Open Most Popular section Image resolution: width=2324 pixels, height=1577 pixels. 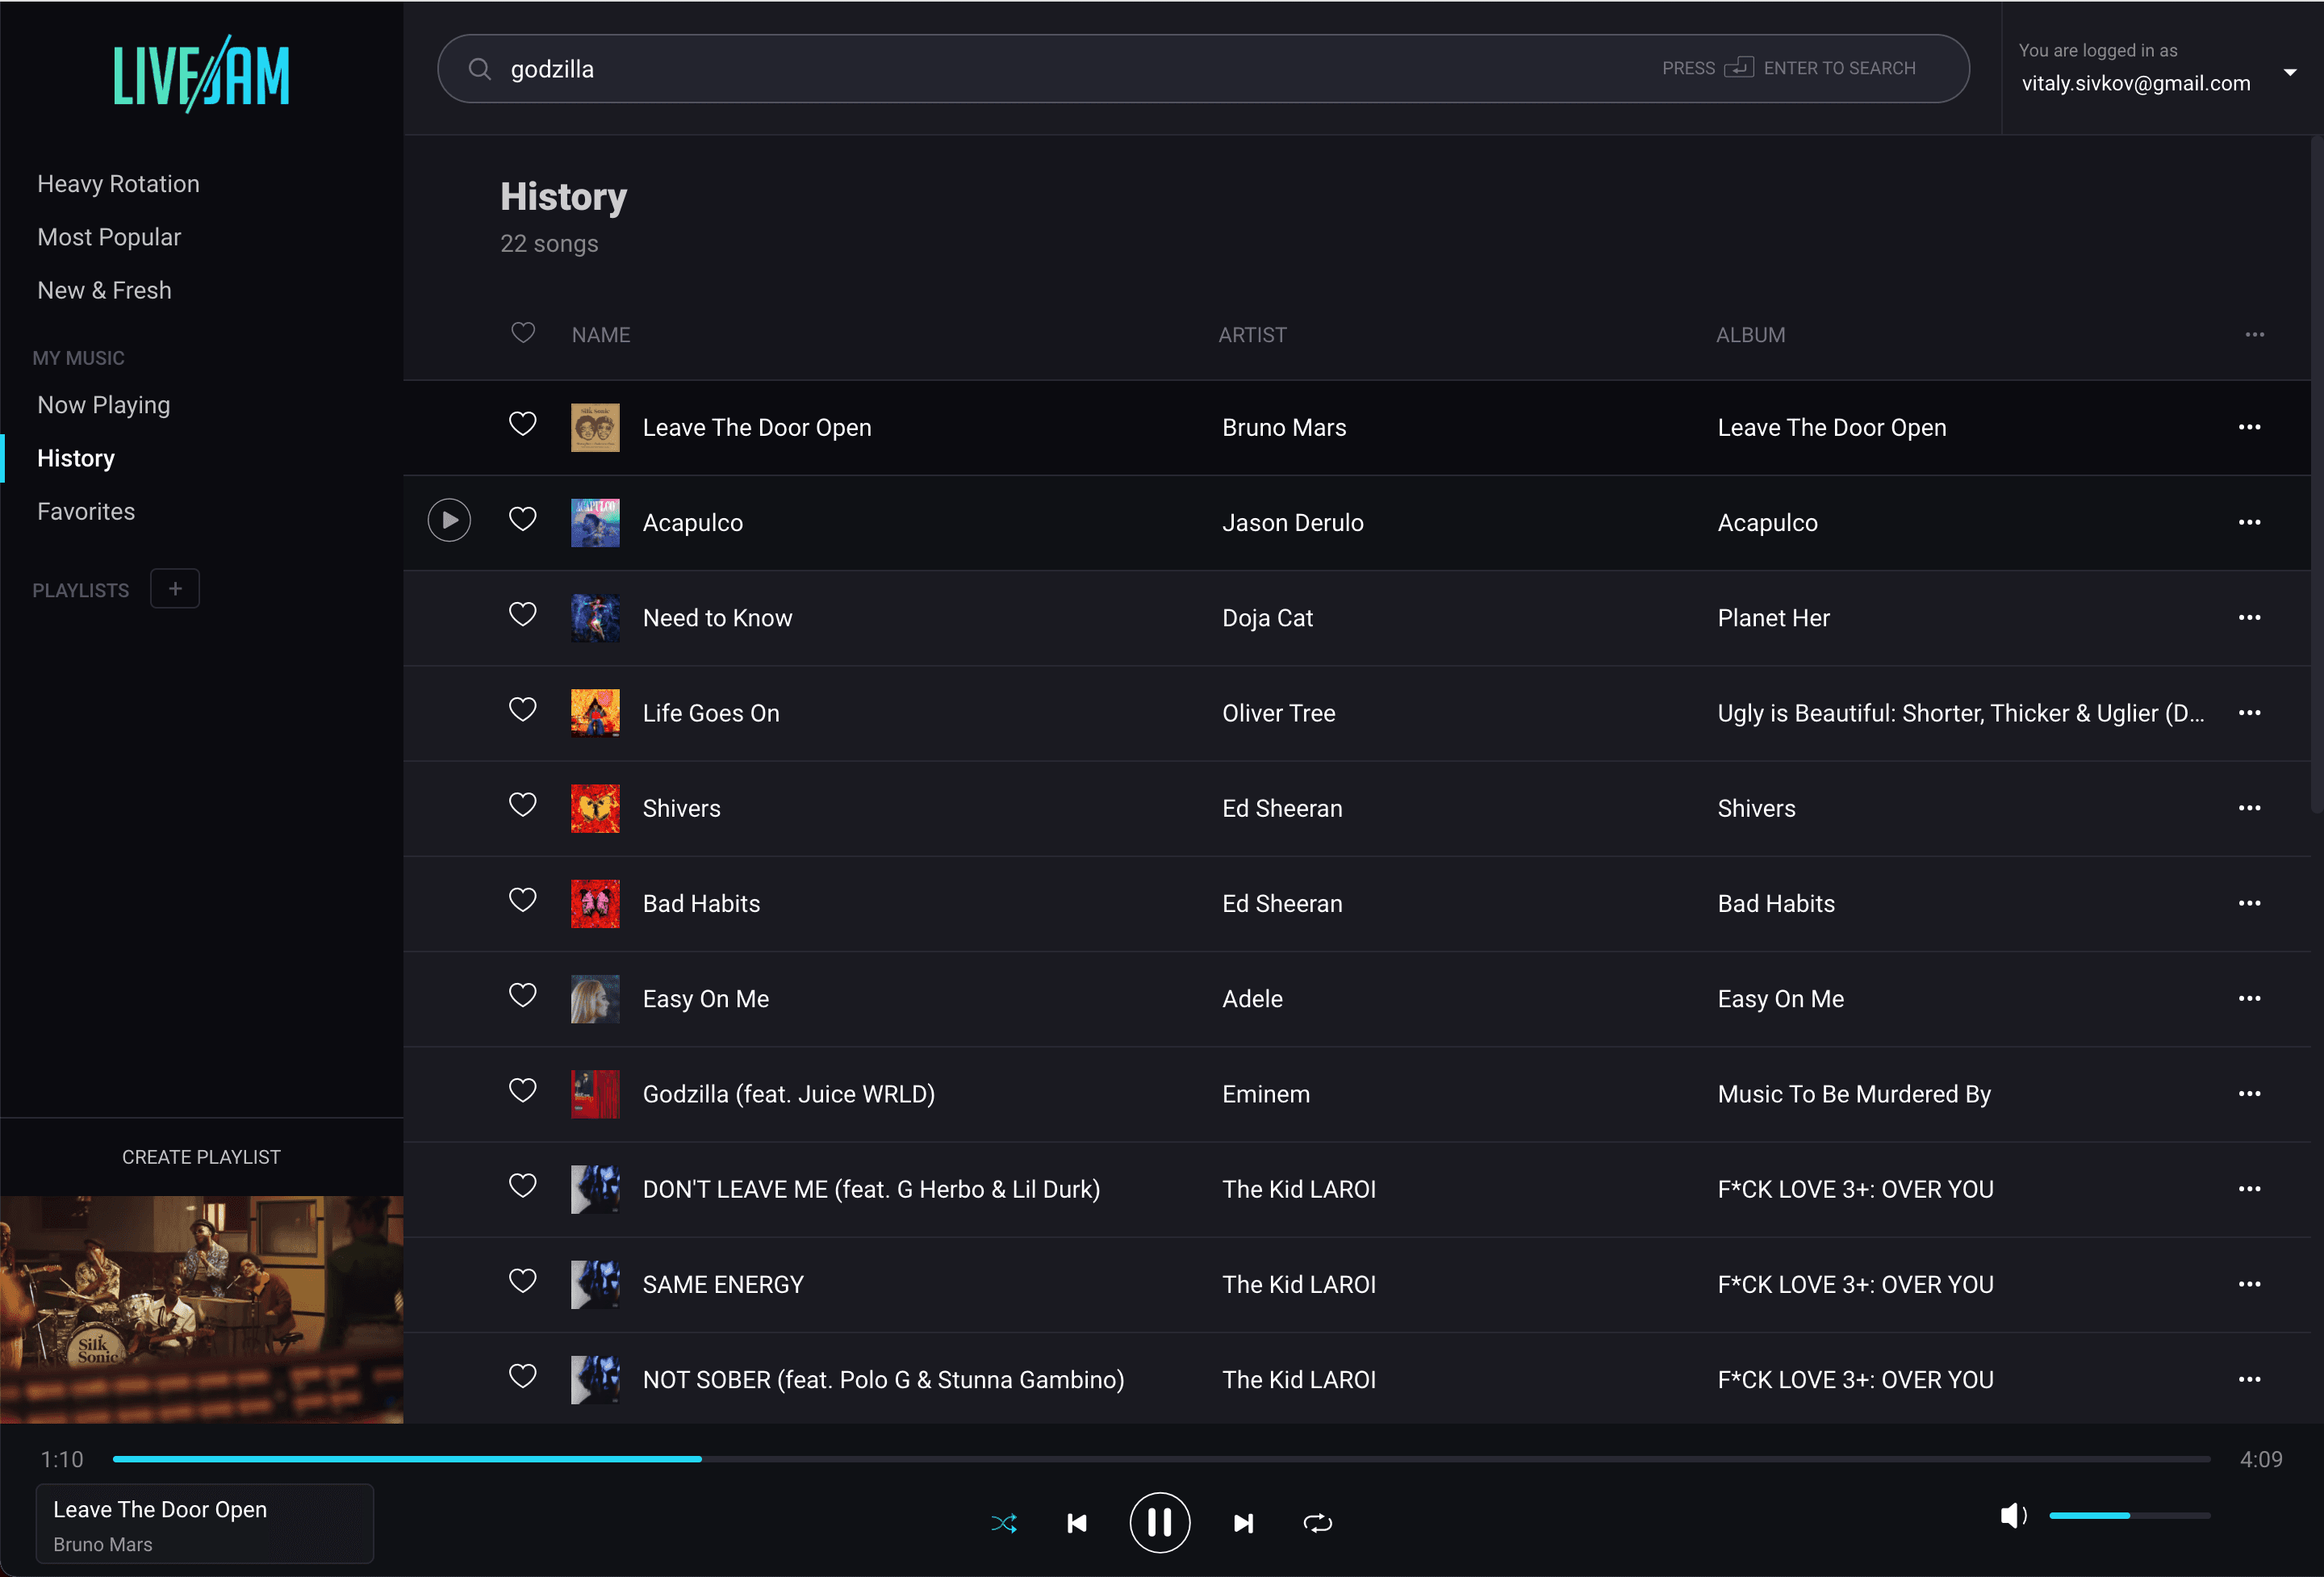109,237
